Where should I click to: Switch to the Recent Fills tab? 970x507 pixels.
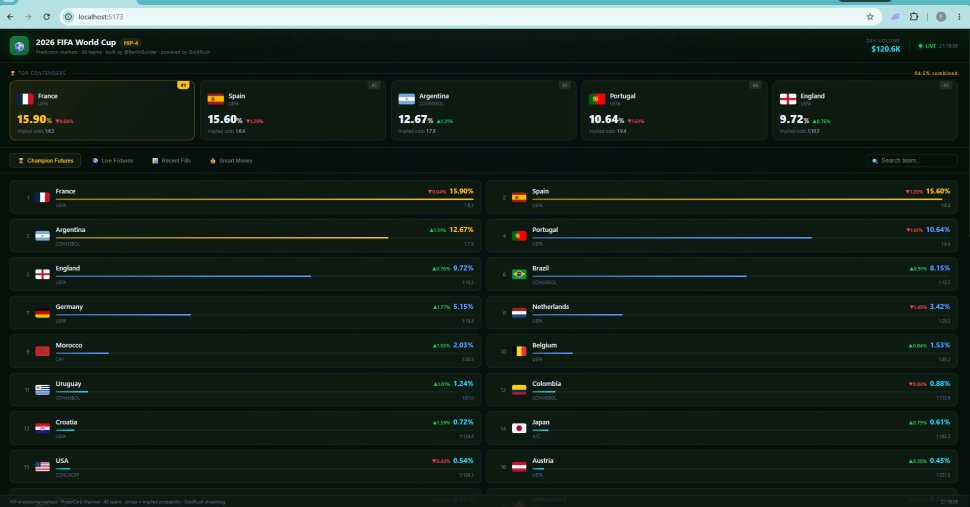[171, 161]
